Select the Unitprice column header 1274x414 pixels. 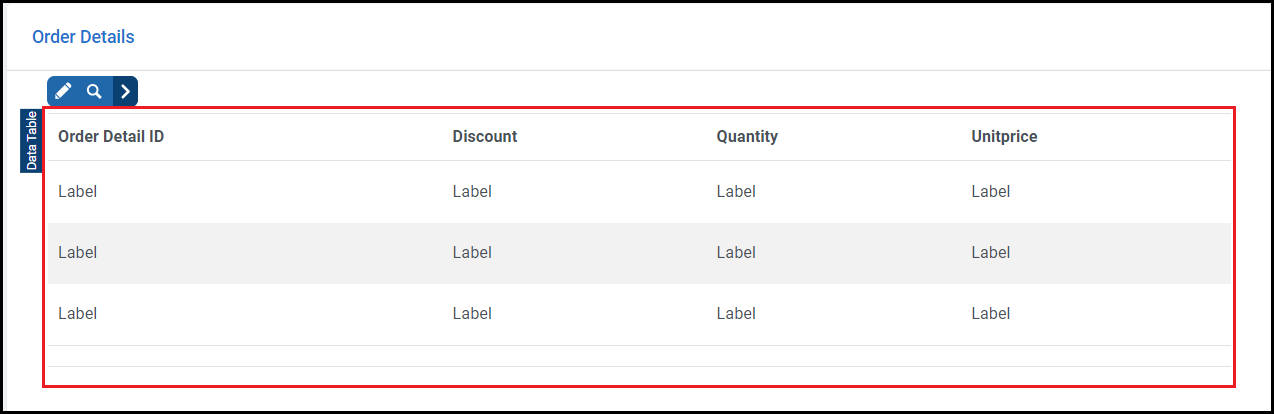pos(1004,136)
